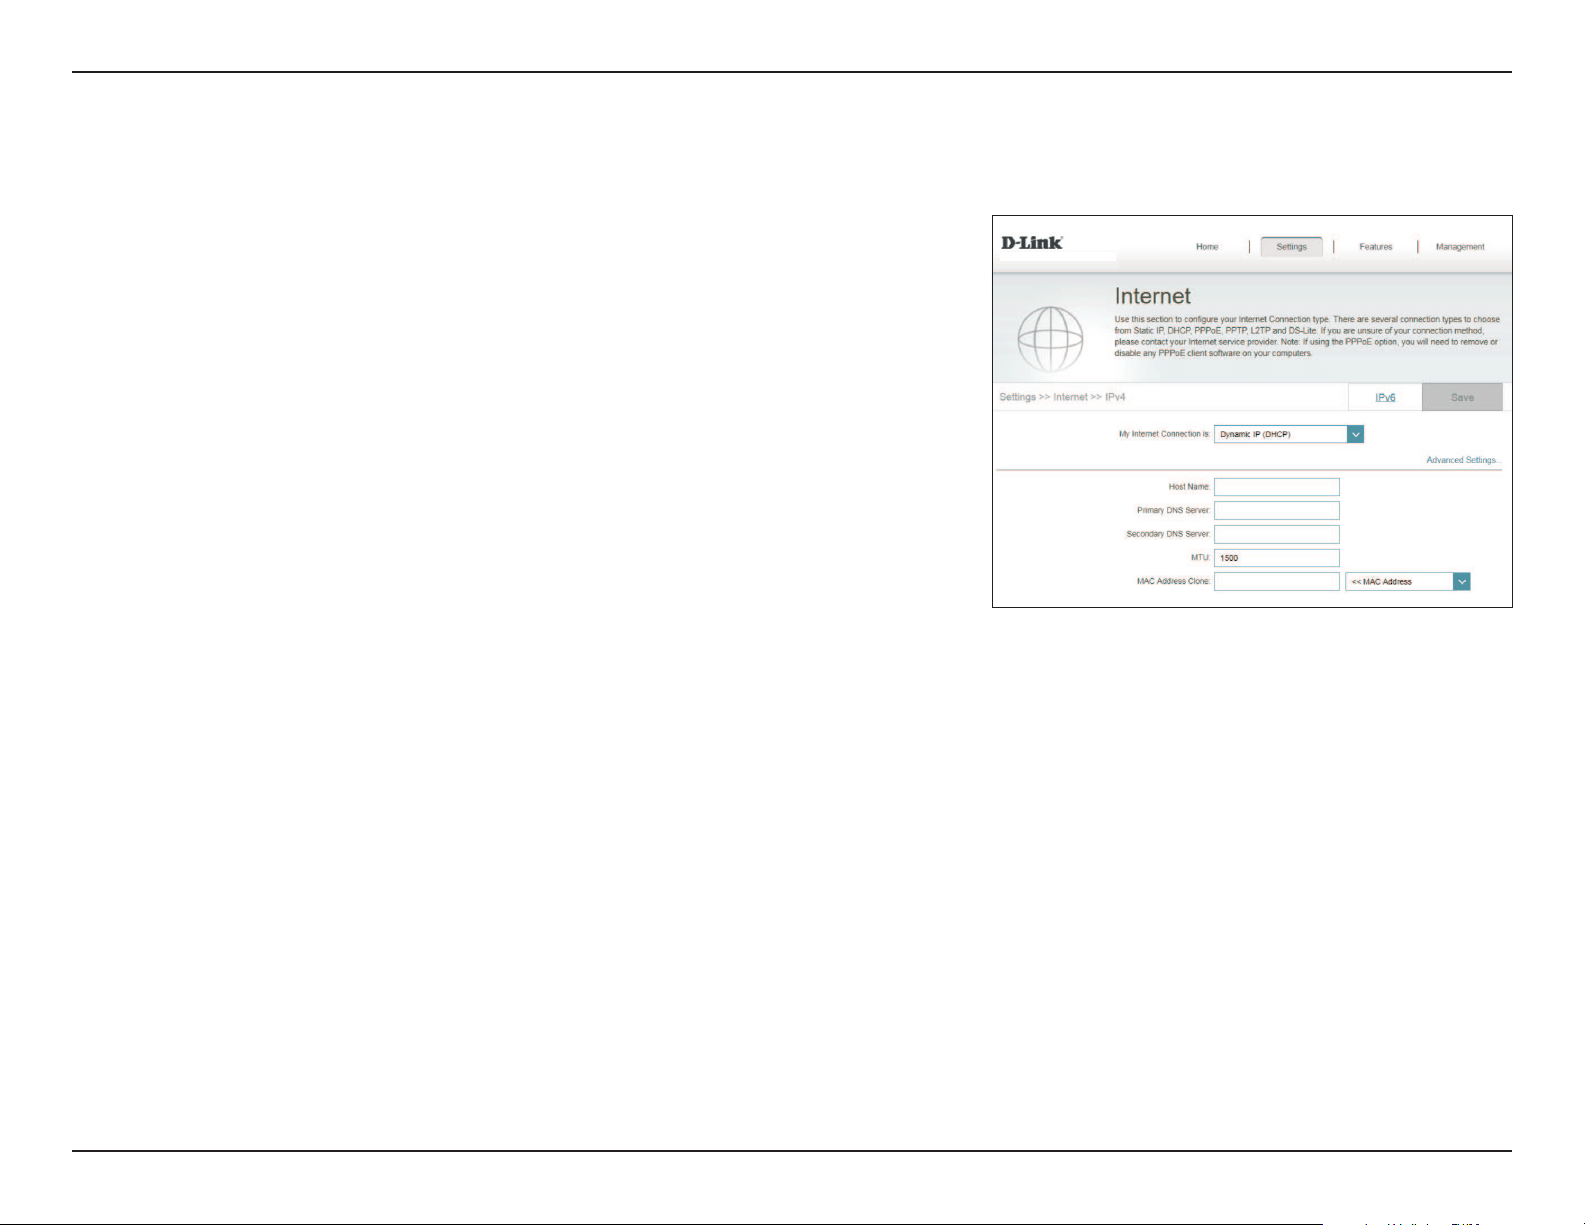Click the MTU field showing 1500
This screenshot has width=1585, height=1225.
tap(1276, 558)
